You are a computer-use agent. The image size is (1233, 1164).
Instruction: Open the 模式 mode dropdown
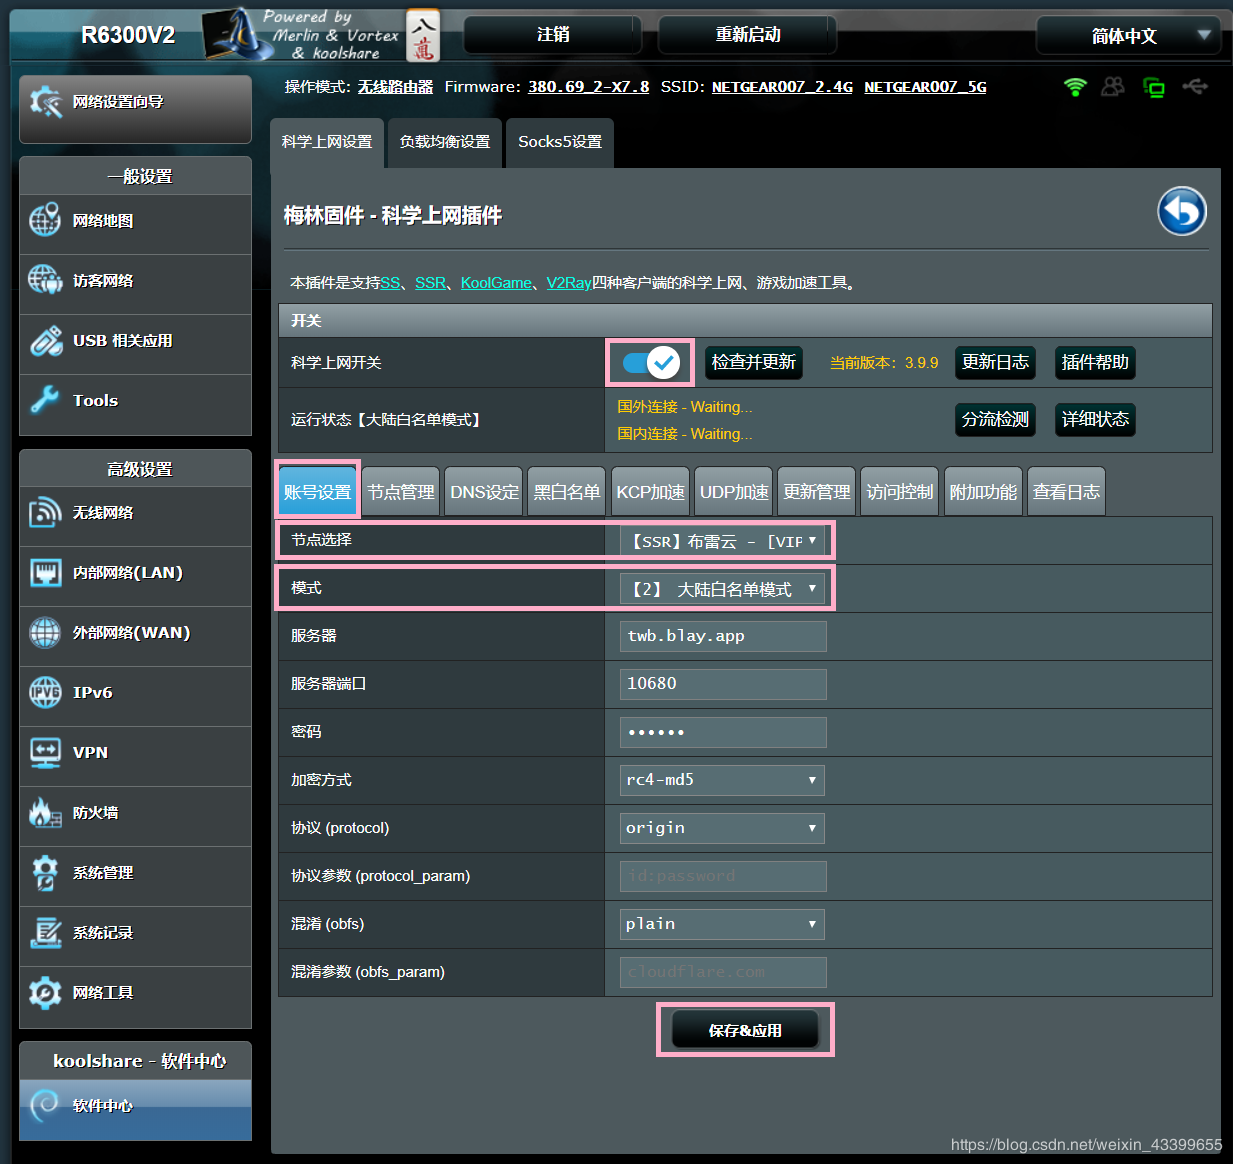(722, 589)
